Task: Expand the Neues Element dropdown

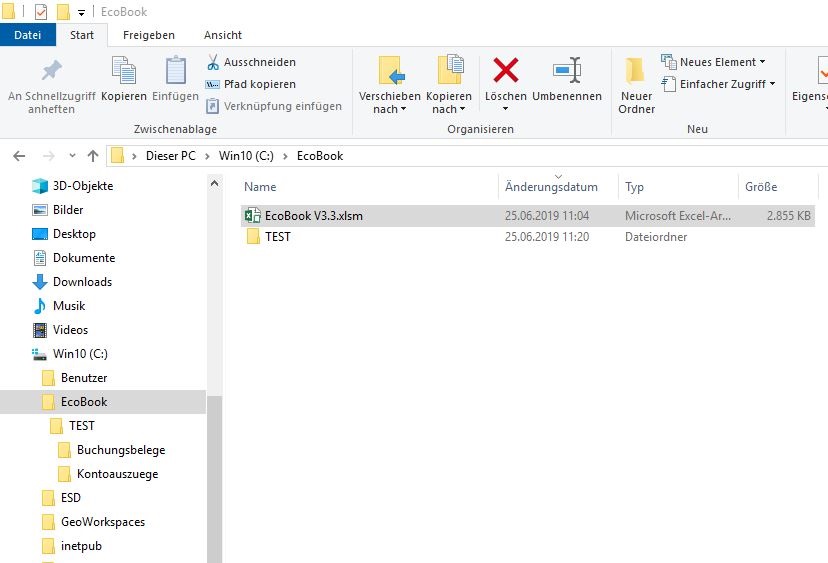Action: tap(713, 62)
